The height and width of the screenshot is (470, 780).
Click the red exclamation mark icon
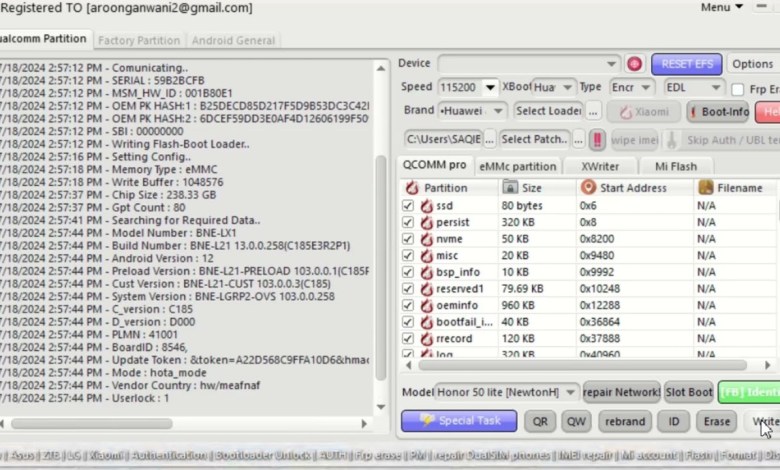click(x=597, y=139)
